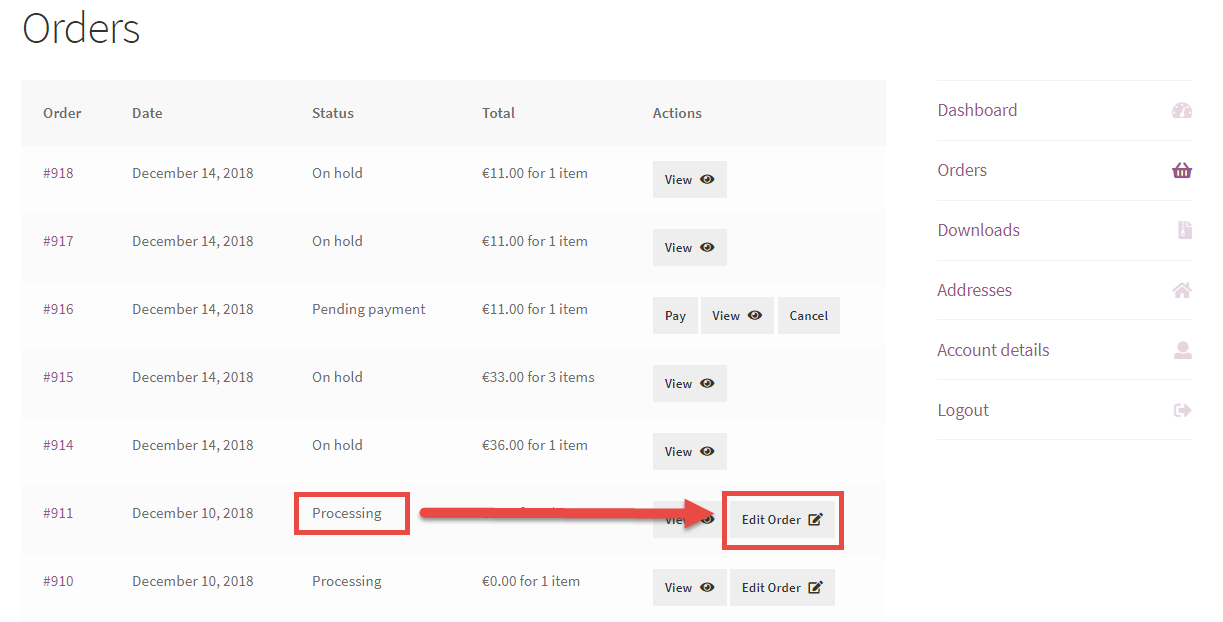This screenshot has width=1223, height=622.
Task: View order #910 details
Action: (x=690, y=588)
